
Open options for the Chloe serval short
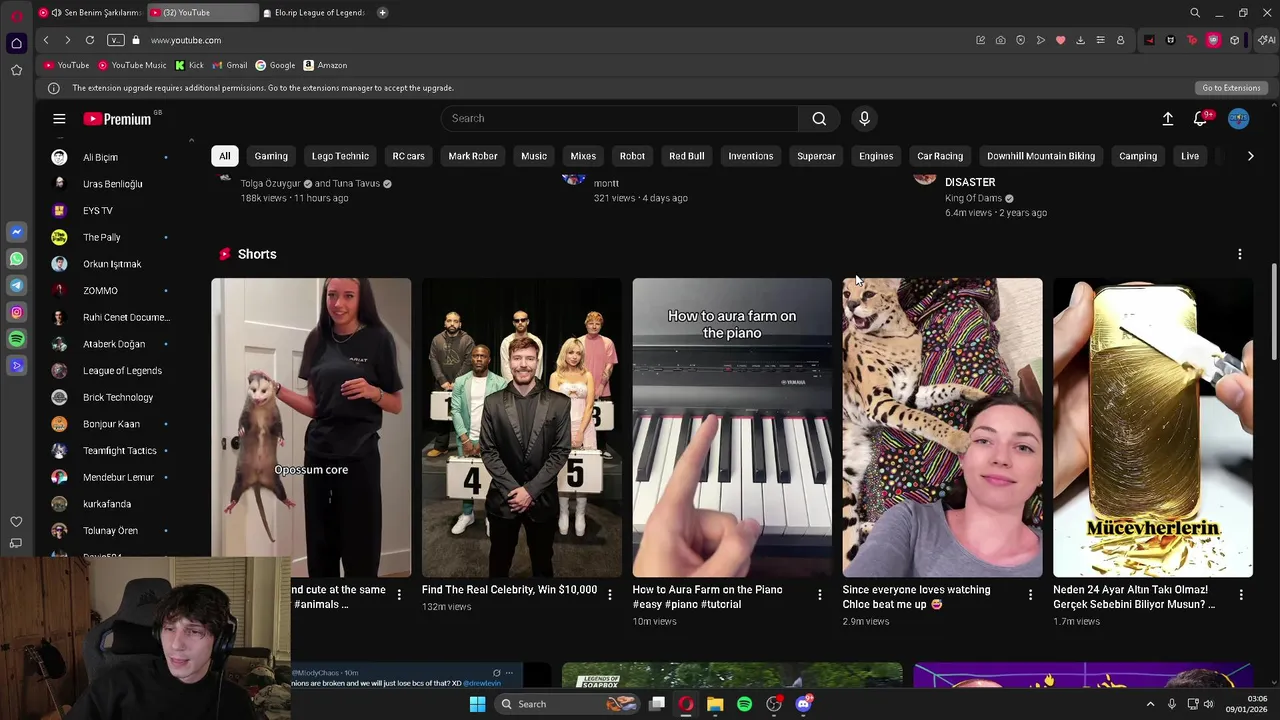(1030, 595)
